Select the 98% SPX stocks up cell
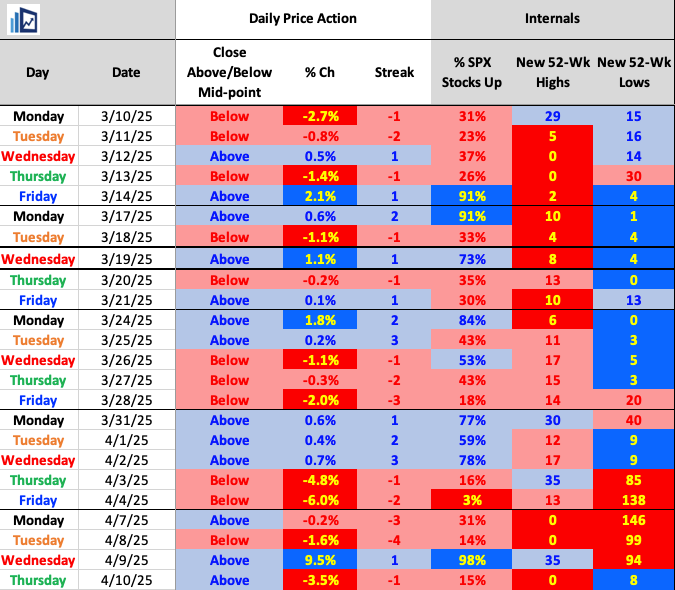 click(x=472, y=560)
